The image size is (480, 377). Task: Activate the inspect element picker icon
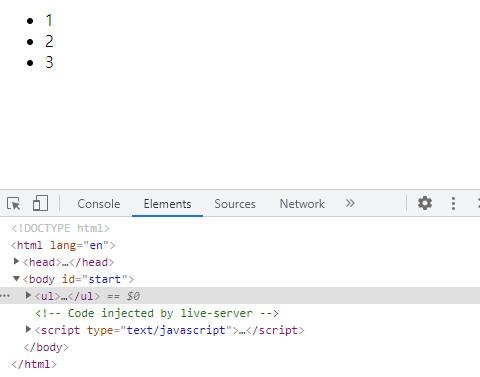14,203
